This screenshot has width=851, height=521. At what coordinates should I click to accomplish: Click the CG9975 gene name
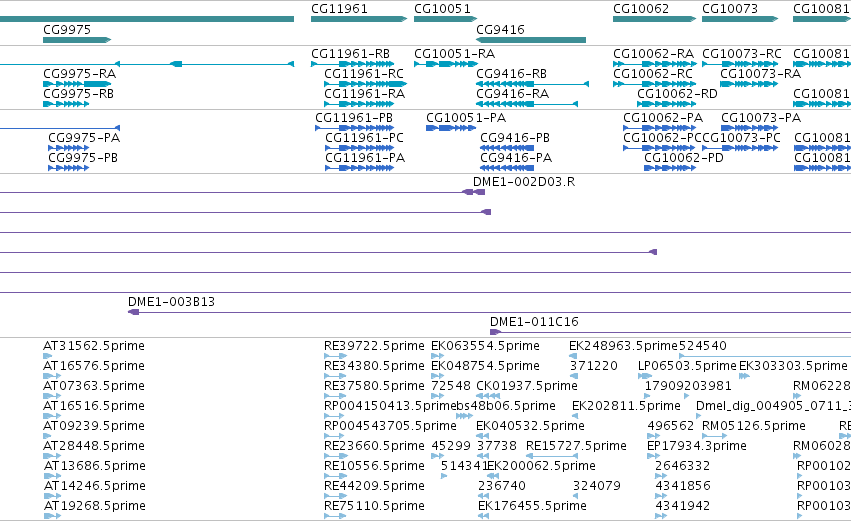[67, 29]
